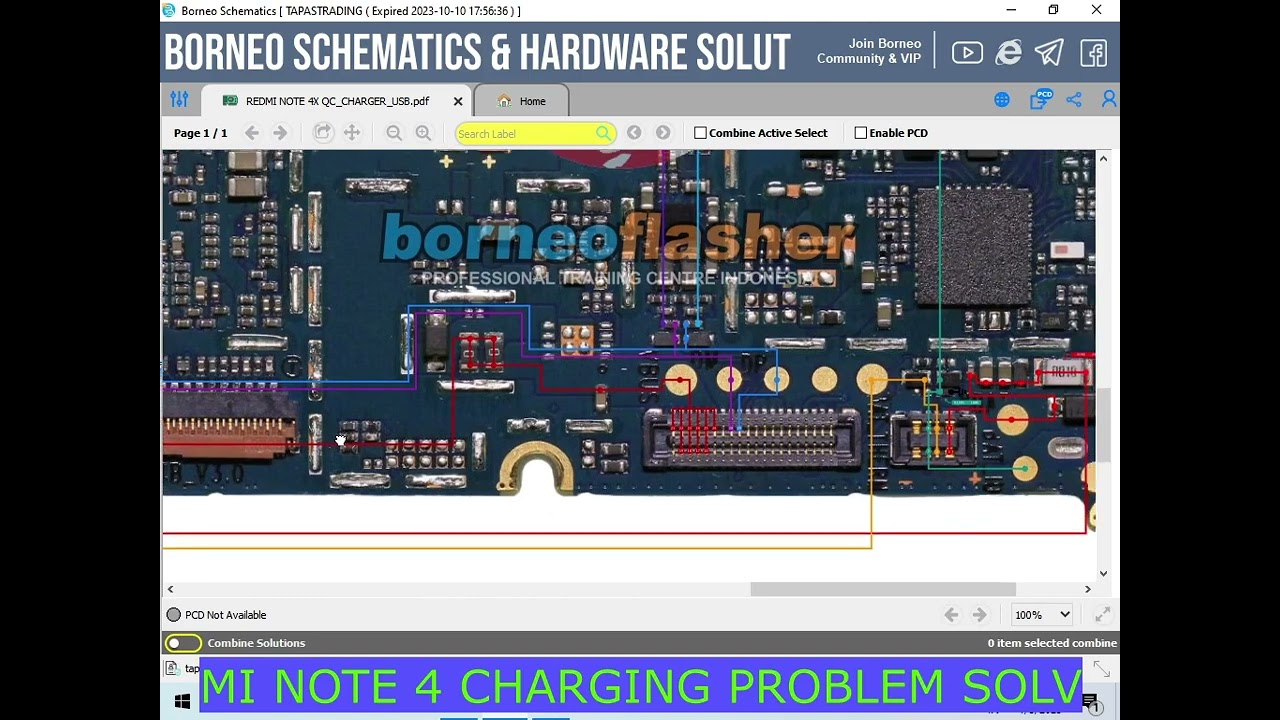Open the Windows Start button

[x=182, y=702]
